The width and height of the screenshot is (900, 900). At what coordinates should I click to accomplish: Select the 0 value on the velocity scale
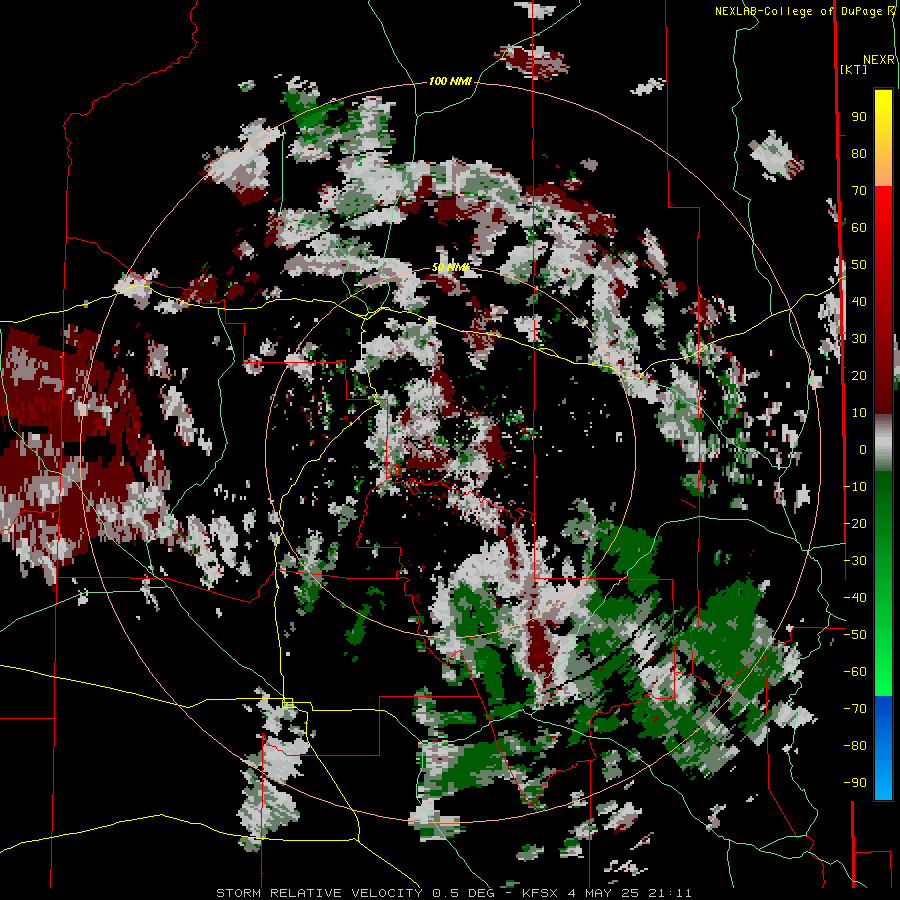pyautogui.click(x=863, y=450)
